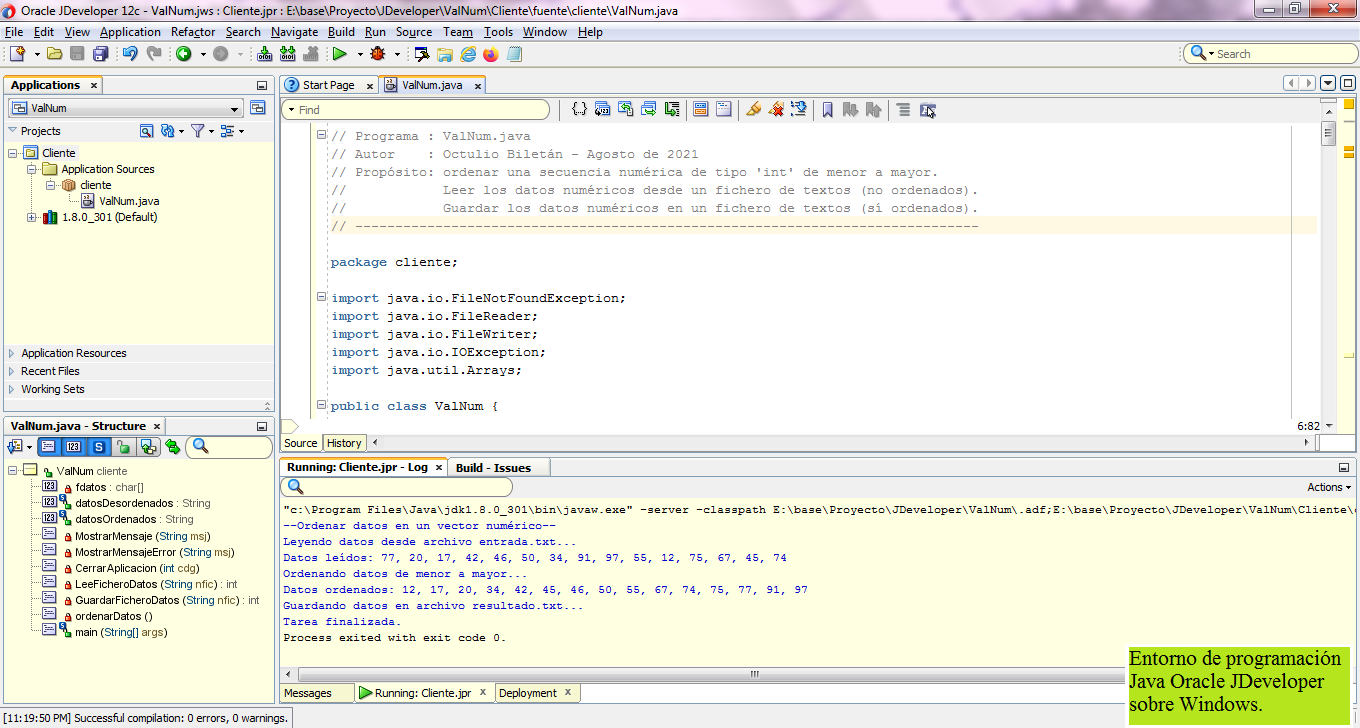Launch Firefox from the main toolbar
This screenshot has width=1360, height=728.
(x=490, y=54)
